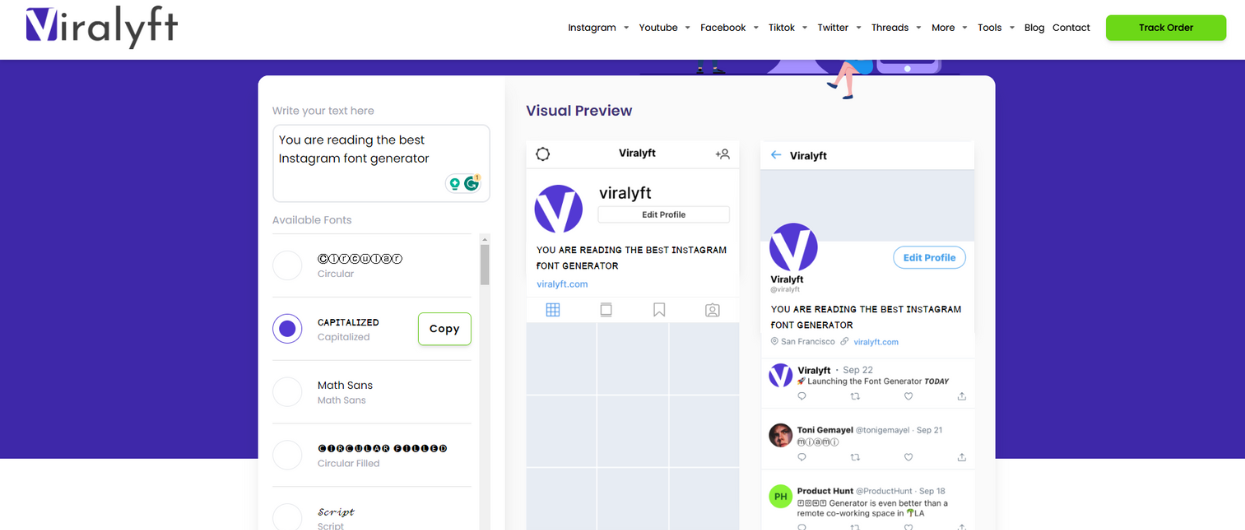Viewport: 1245px width, 530px height.
Task: Click the lightbulb icon in the text box
Action: (x=454, y=184)
